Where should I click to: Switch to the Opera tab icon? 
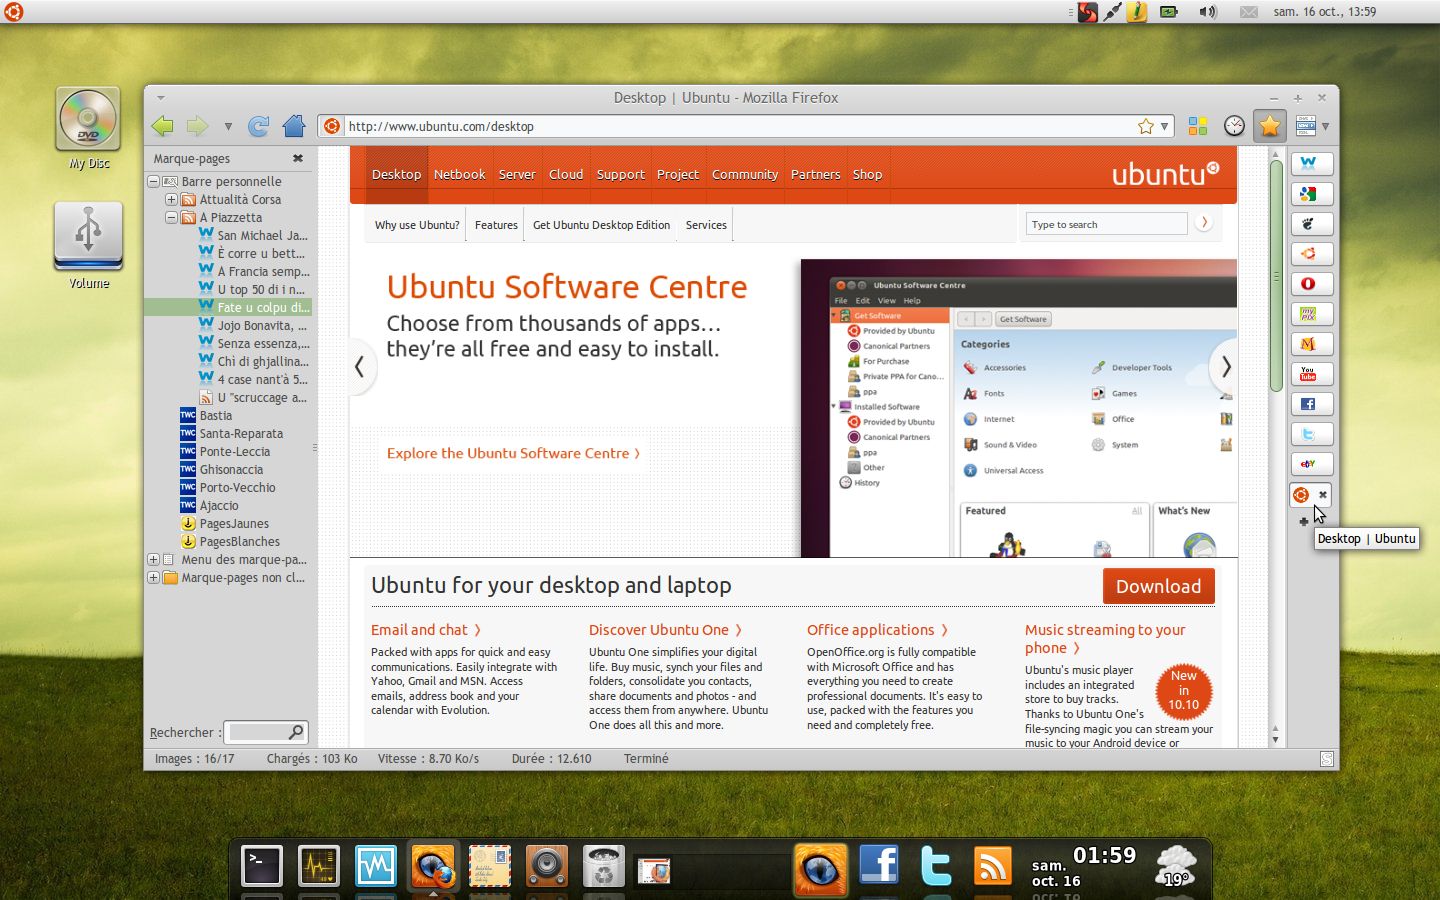1311,284
